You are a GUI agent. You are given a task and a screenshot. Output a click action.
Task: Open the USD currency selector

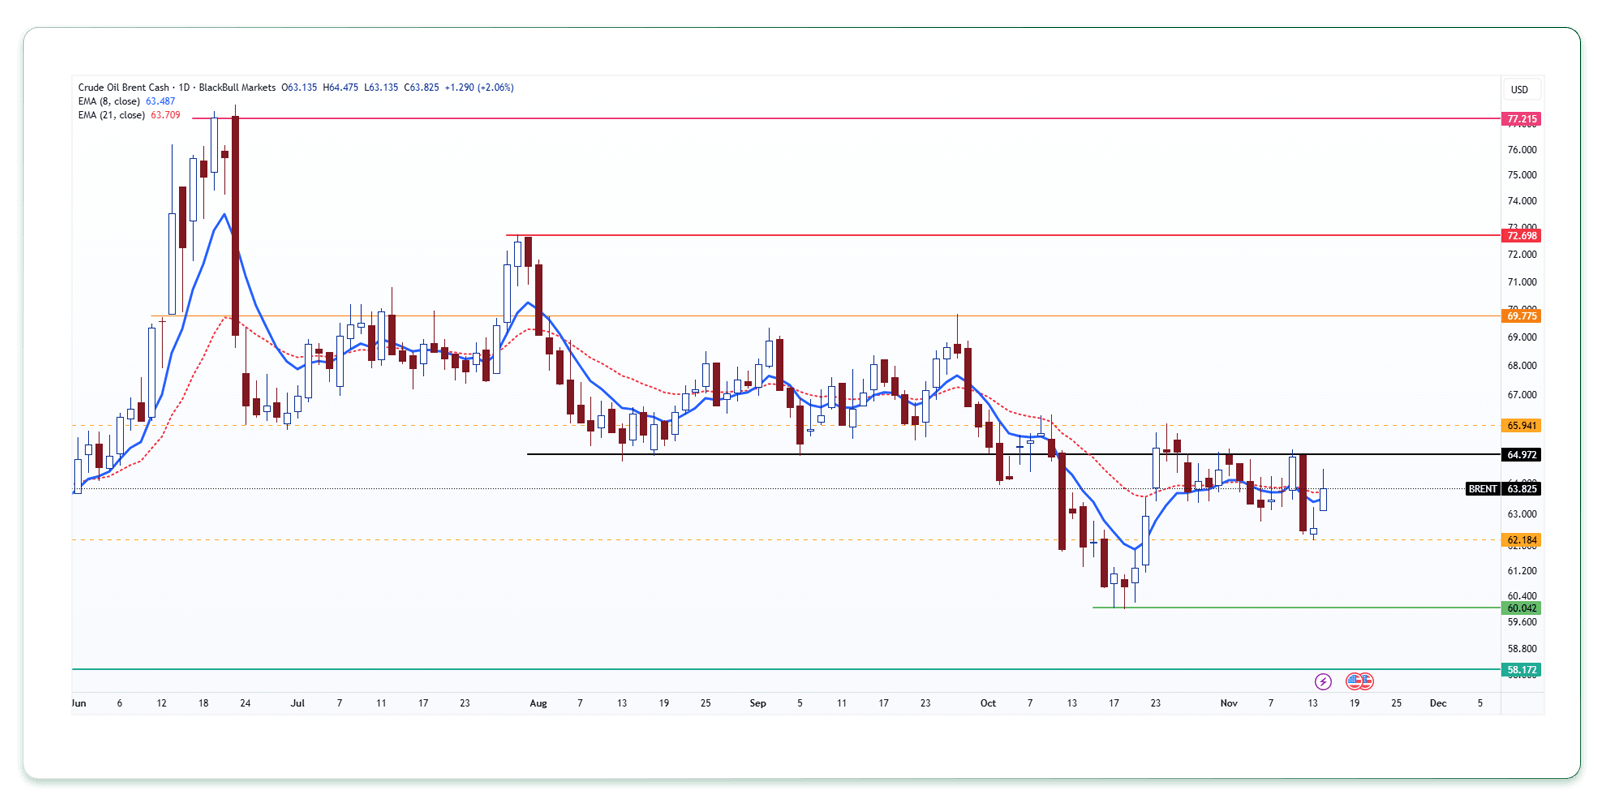tap(1519, 90)
